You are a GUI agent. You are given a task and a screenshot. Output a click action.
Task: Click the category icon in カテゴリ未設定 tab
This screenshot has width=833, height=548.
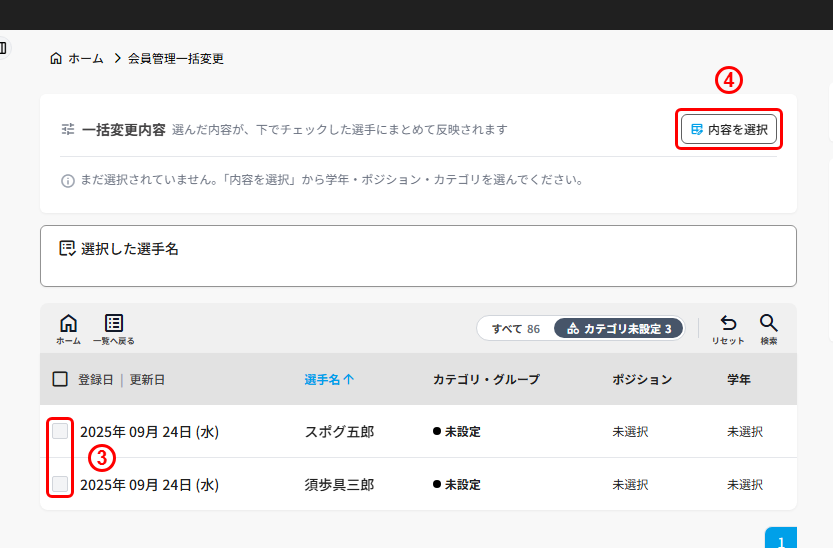pyautogui.click(x=573, y=329)
